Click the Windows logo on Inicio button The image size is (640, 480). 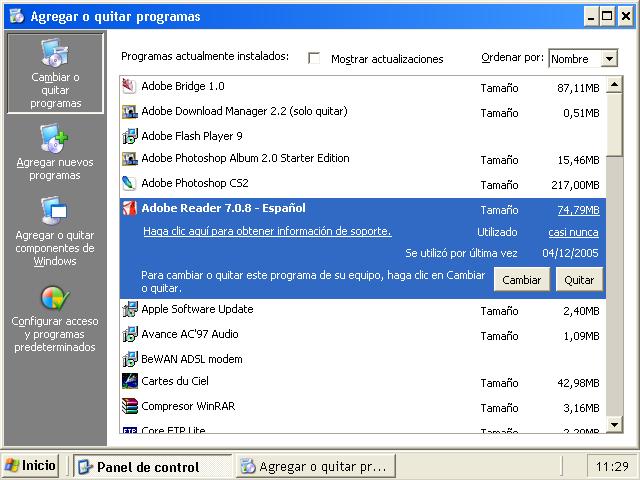pyautogui.click(x=11, y=466)
